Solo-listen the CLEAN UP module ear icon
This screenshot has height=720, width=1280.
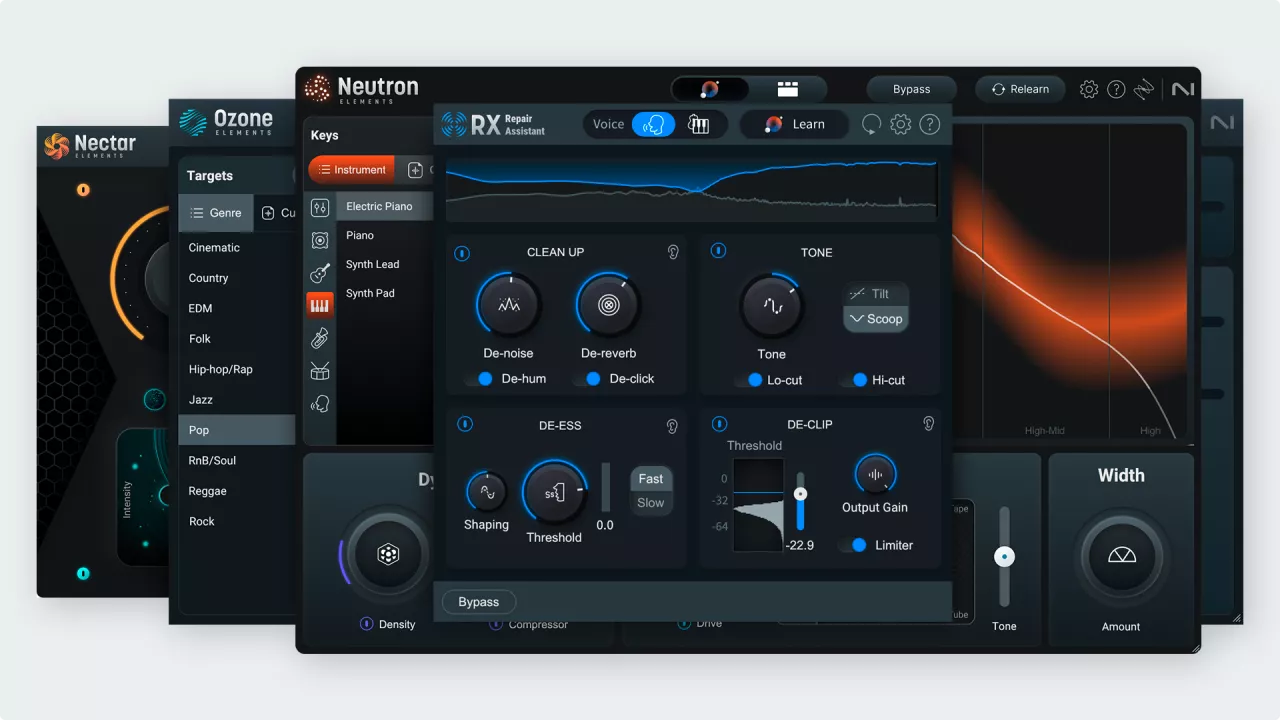pyautogui.click(x=673, y=252)
